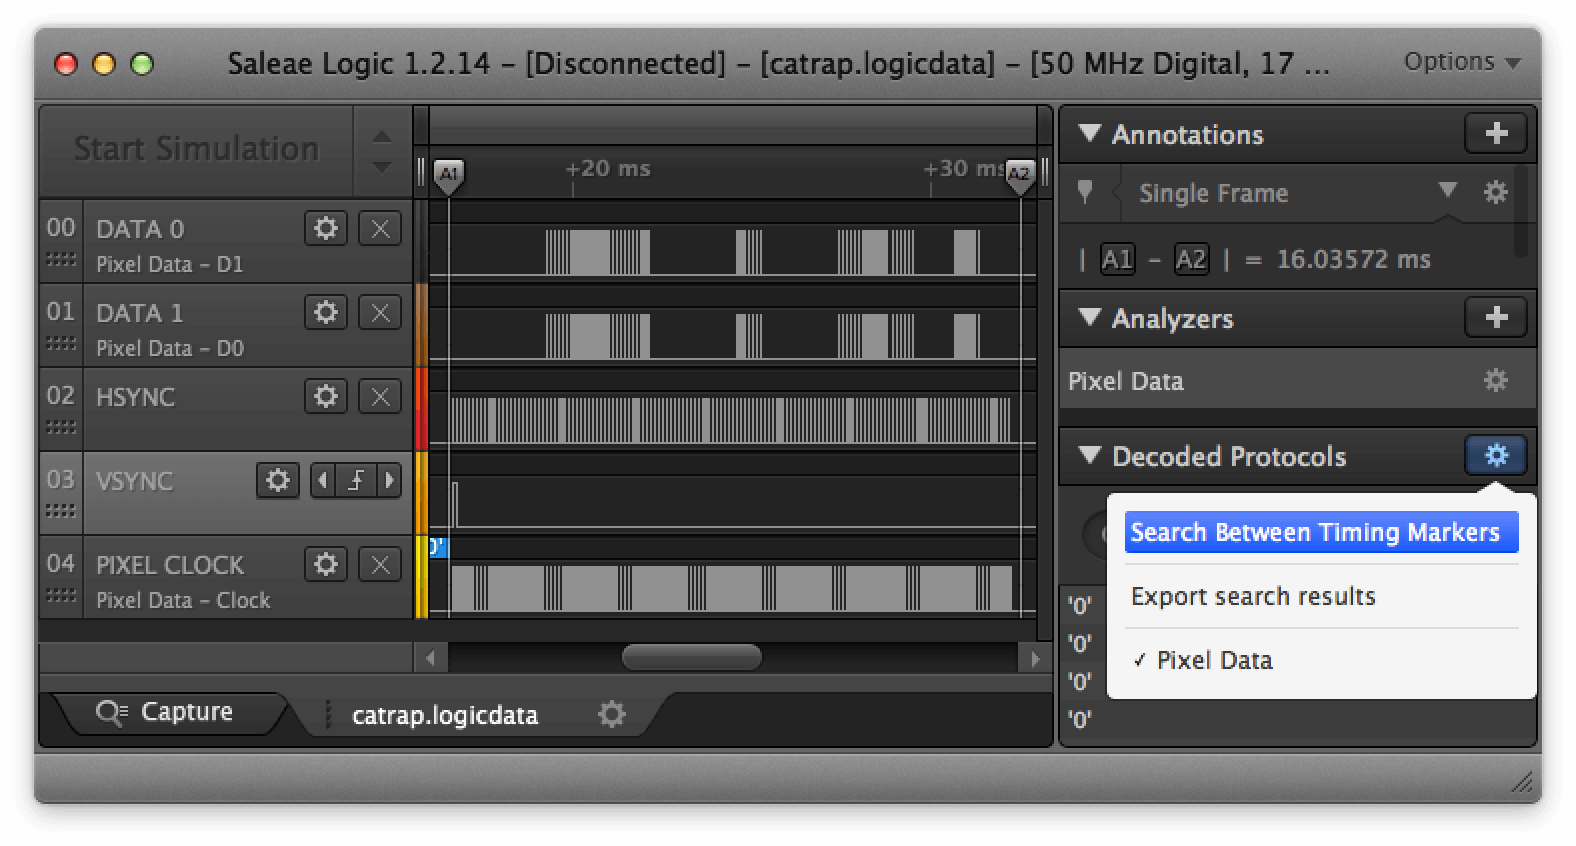Select Export search results menu item
Screen dimensions: 1576x846
[1253, 596]
